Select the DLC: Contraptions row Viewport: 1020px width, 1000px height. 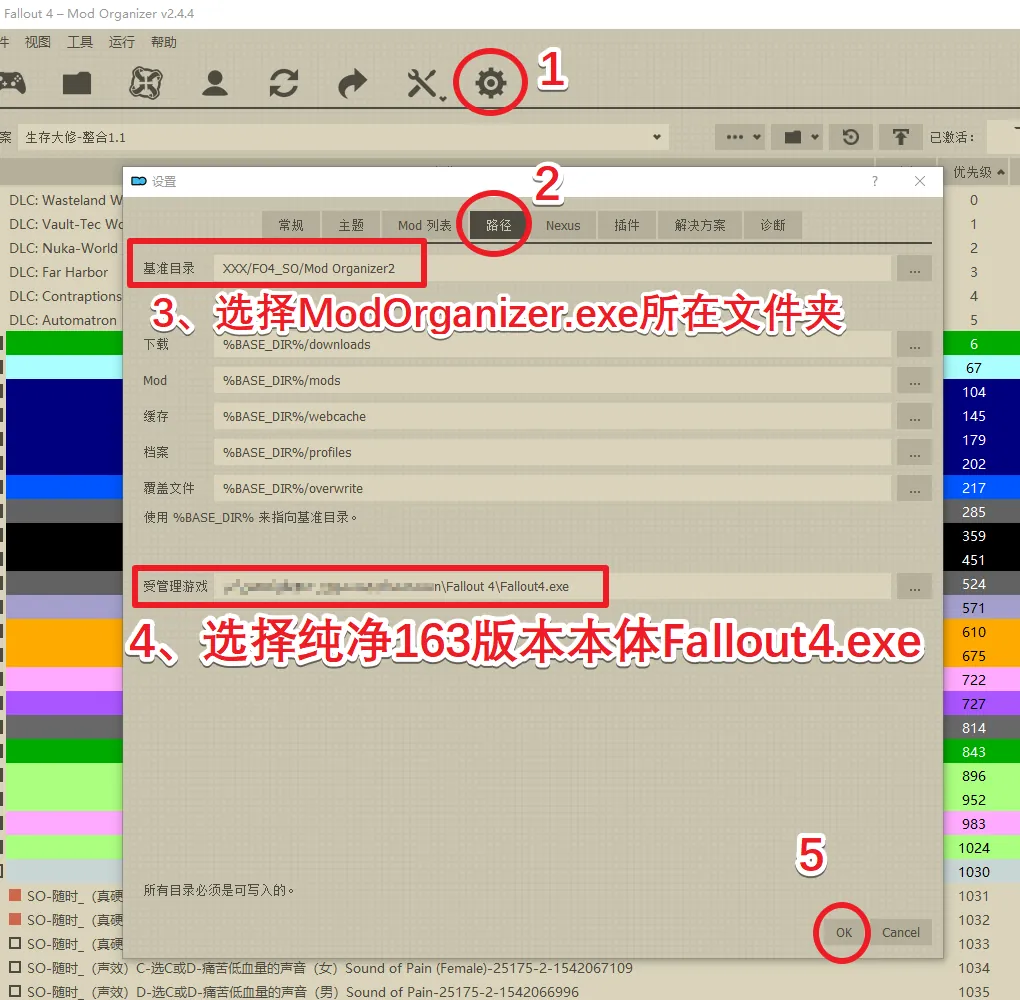point(65,297)
